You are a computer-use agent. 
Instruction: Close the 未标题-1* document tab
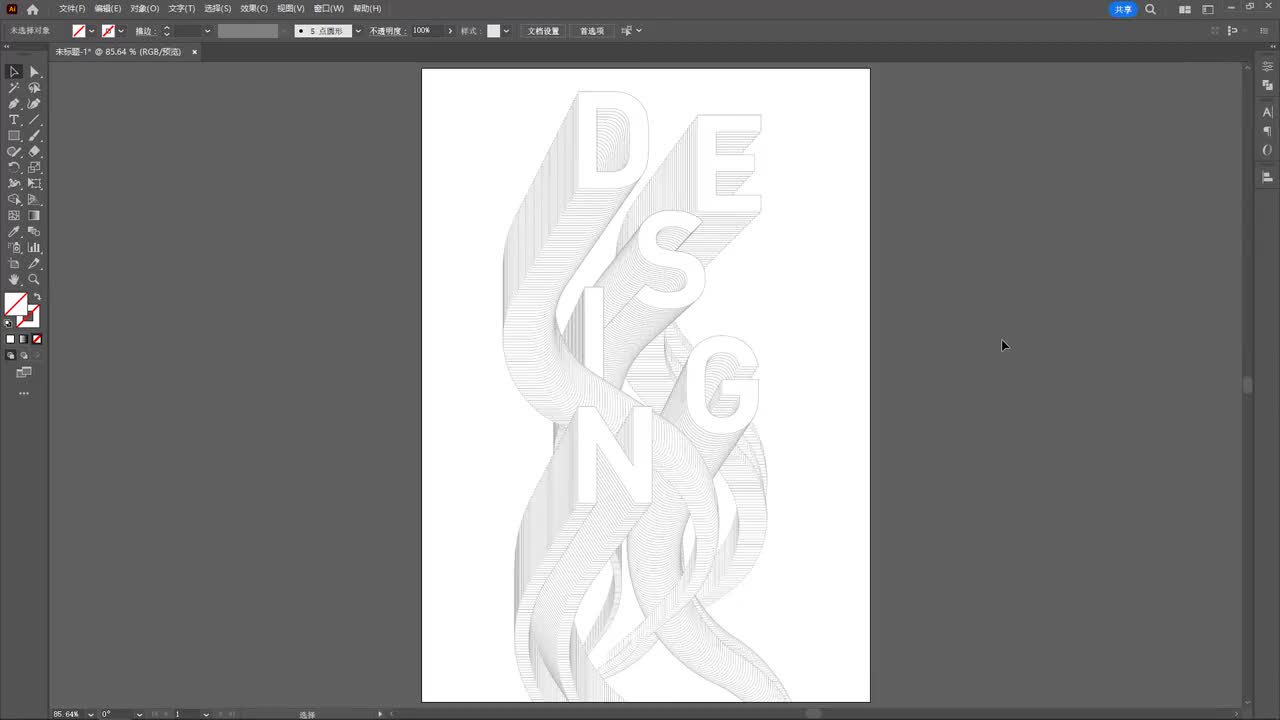194,51
